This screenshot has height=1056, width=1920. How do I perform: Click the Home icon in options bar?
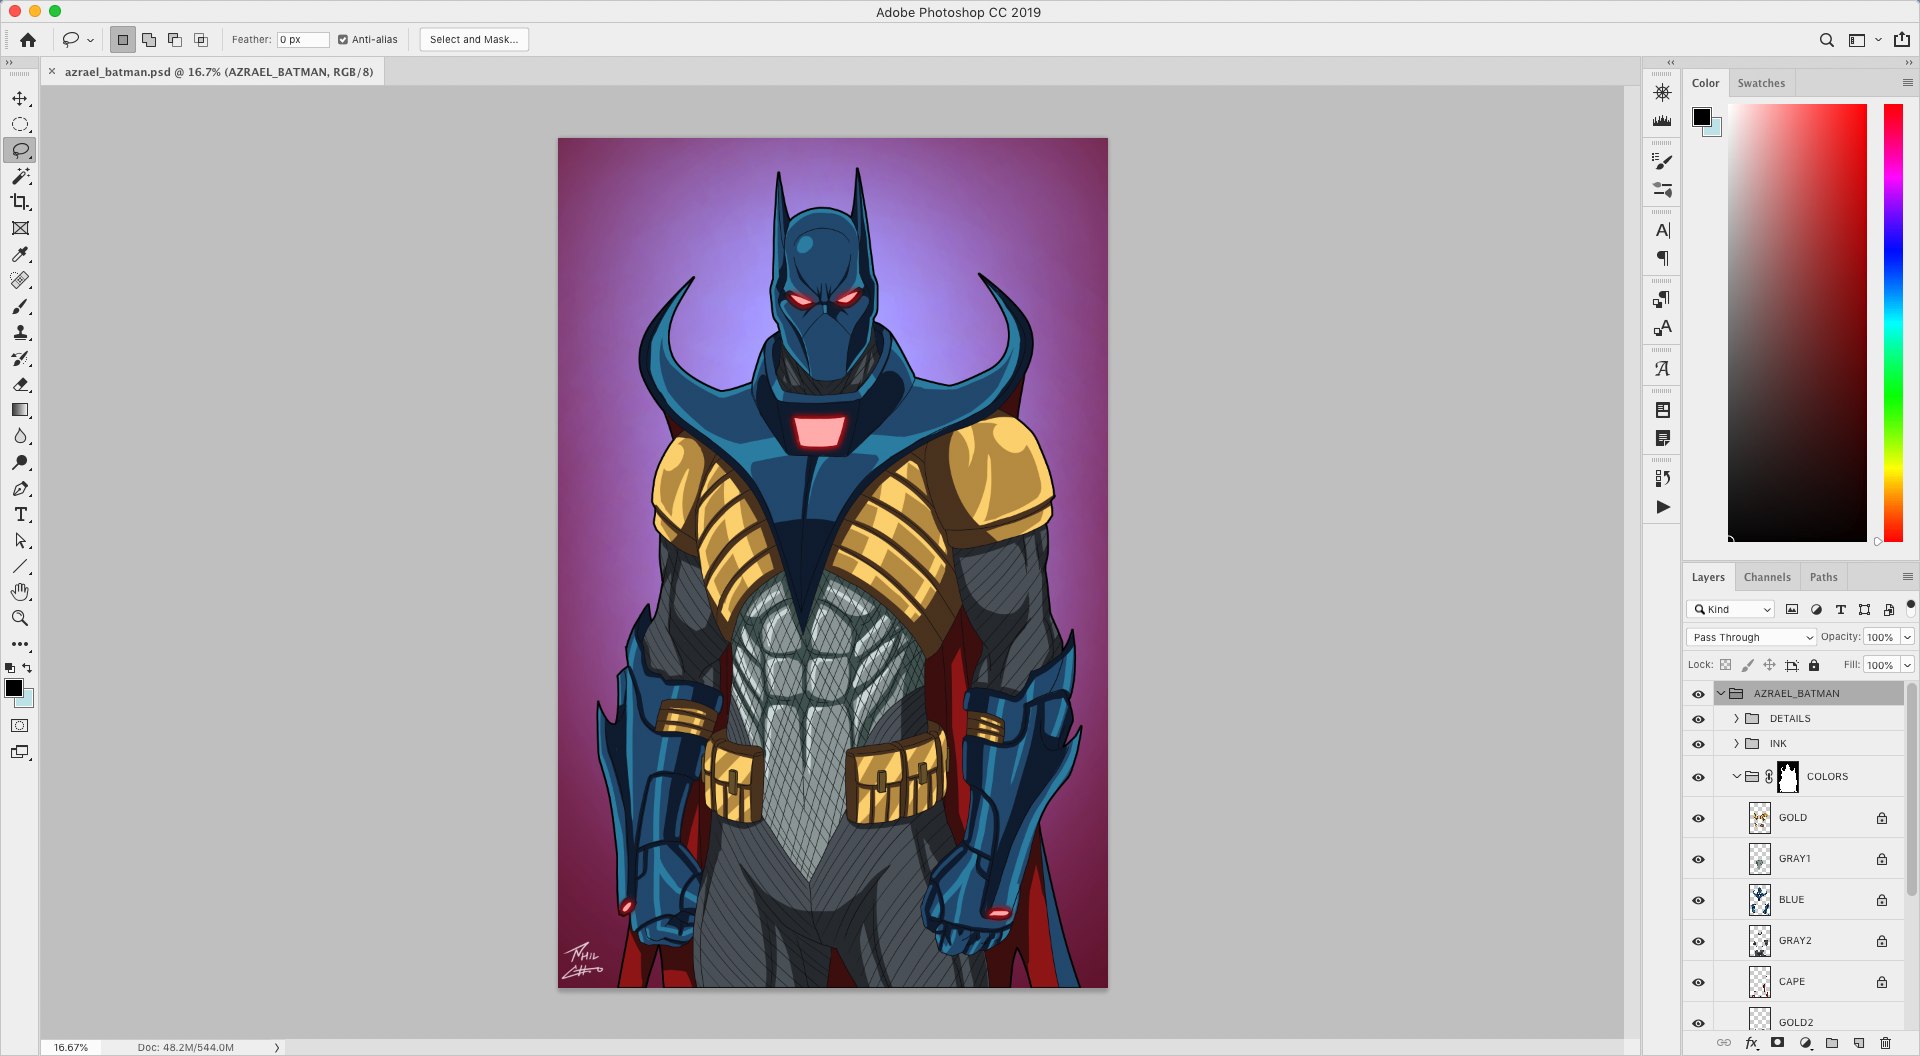pos(28,40)
